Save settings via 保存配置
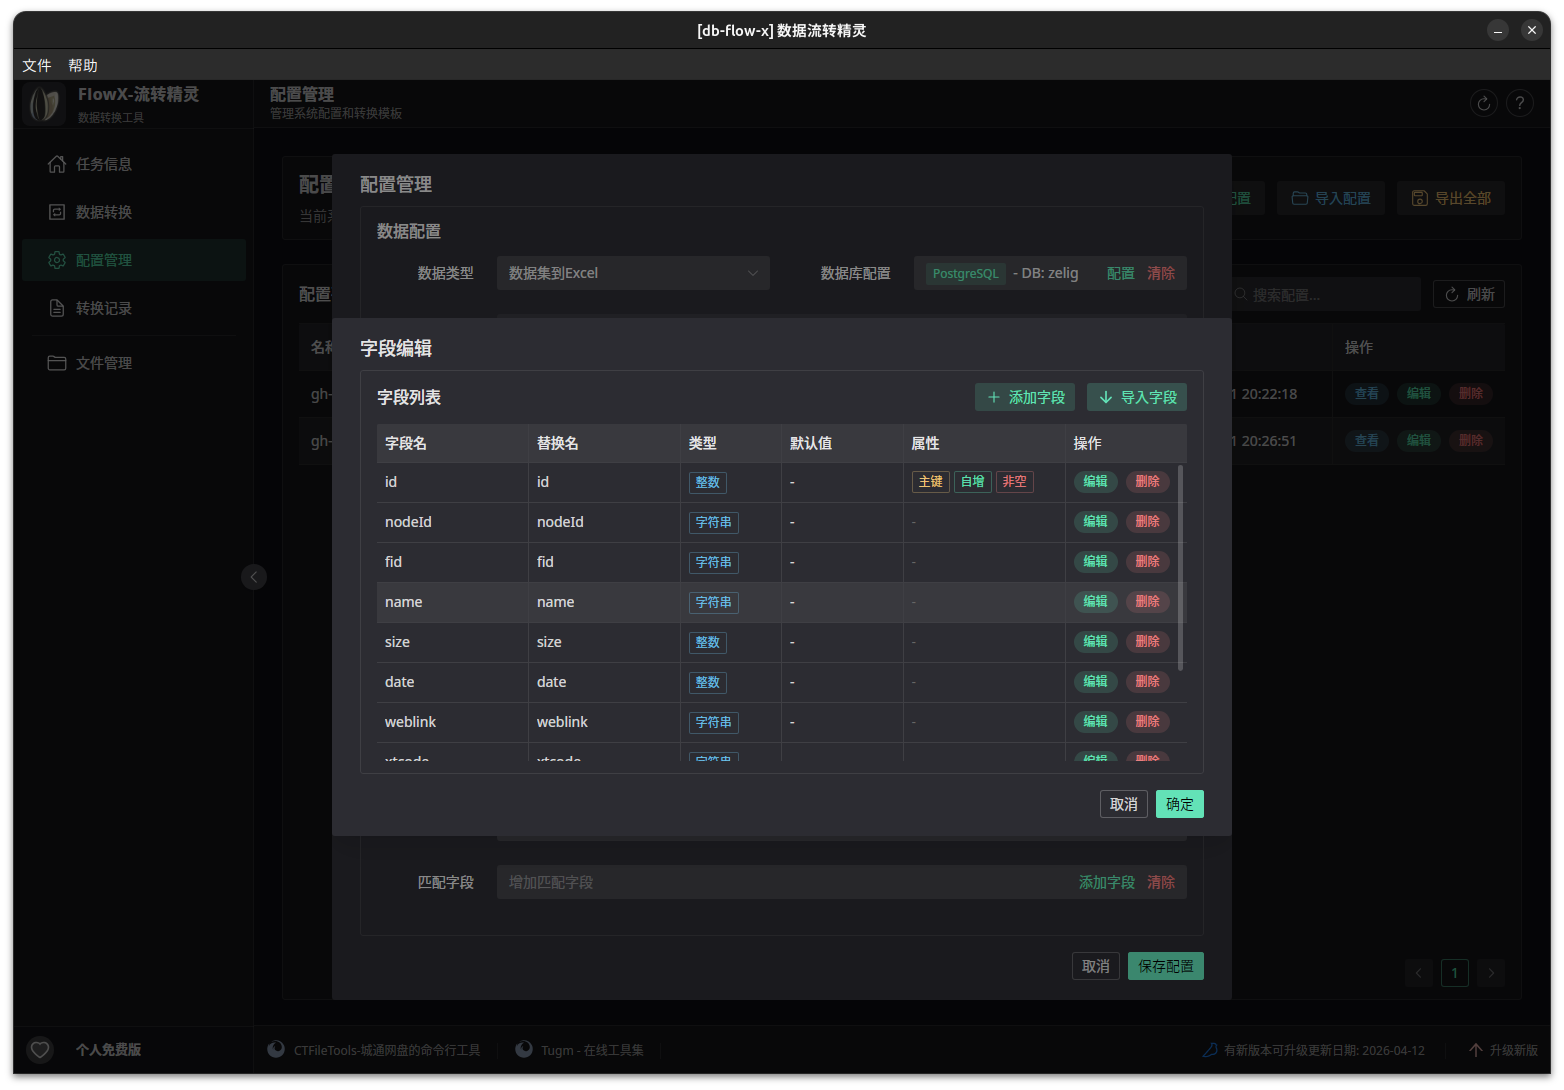This screenshot has height=1090, width=1564. pos(1165,966)
